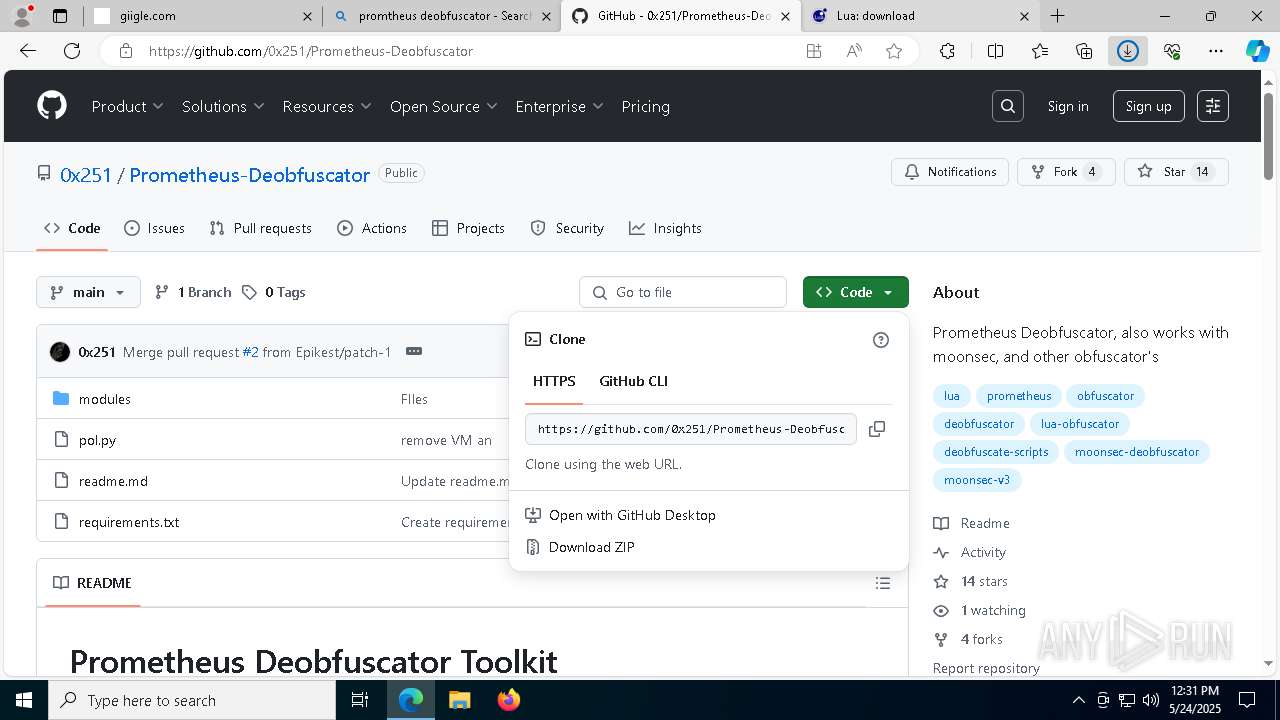Open the Projects repository tab
1280x720 pixels.
click(468, 228)
